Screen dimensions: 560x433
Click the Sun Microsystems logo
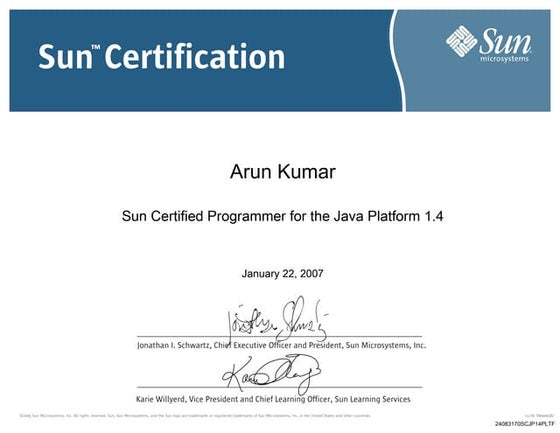pyautogui.click(x=488, y=44)
